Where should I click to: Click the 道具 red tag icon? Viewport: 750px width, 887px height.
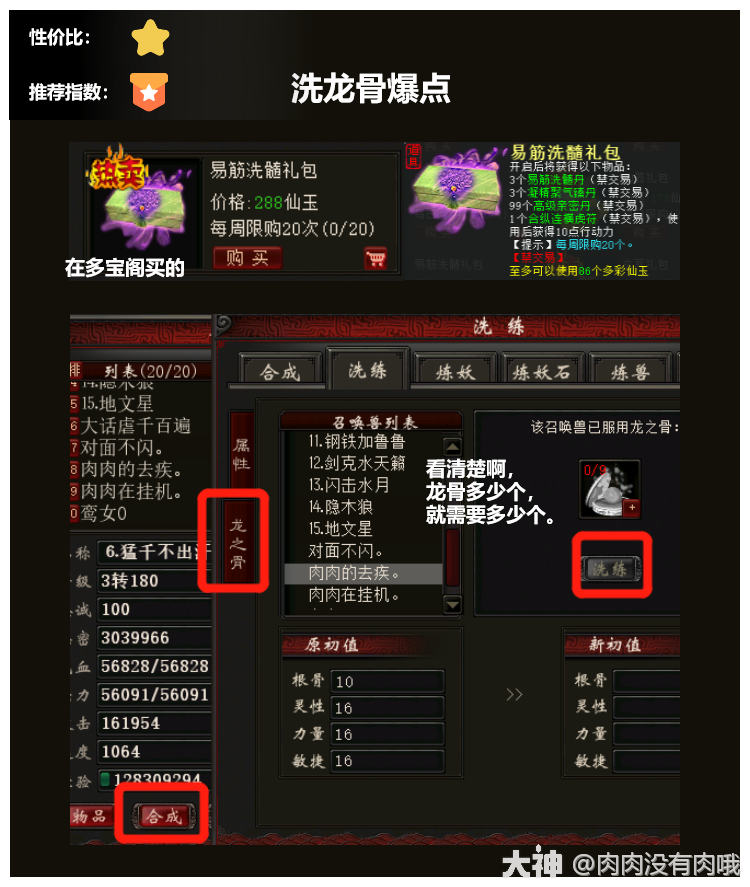[x=413, y=156]
